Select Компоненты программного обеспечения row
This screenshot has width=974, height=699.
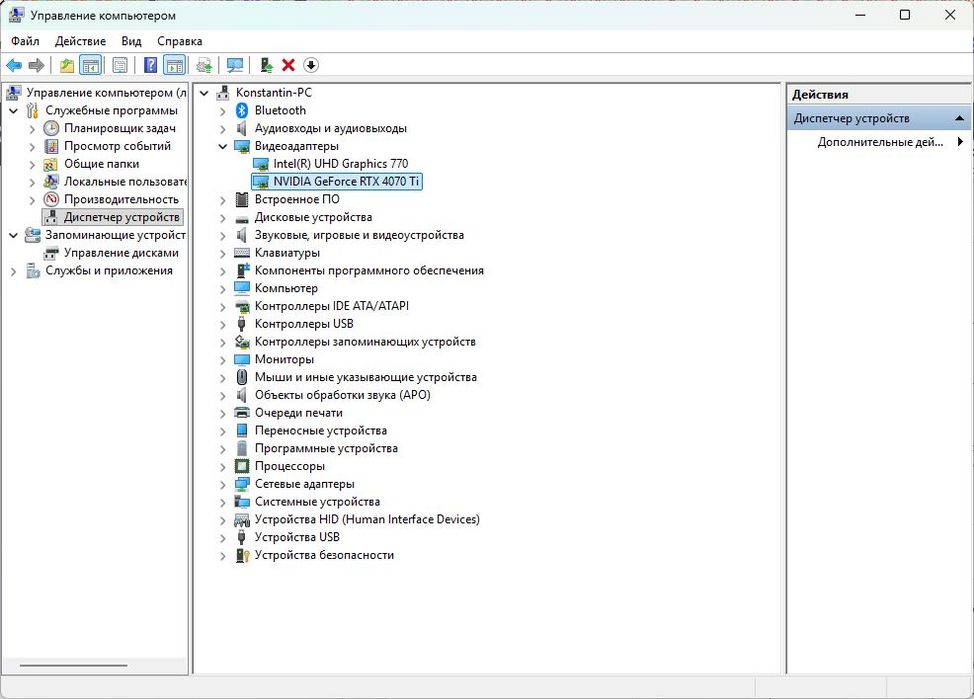[369, 270]
